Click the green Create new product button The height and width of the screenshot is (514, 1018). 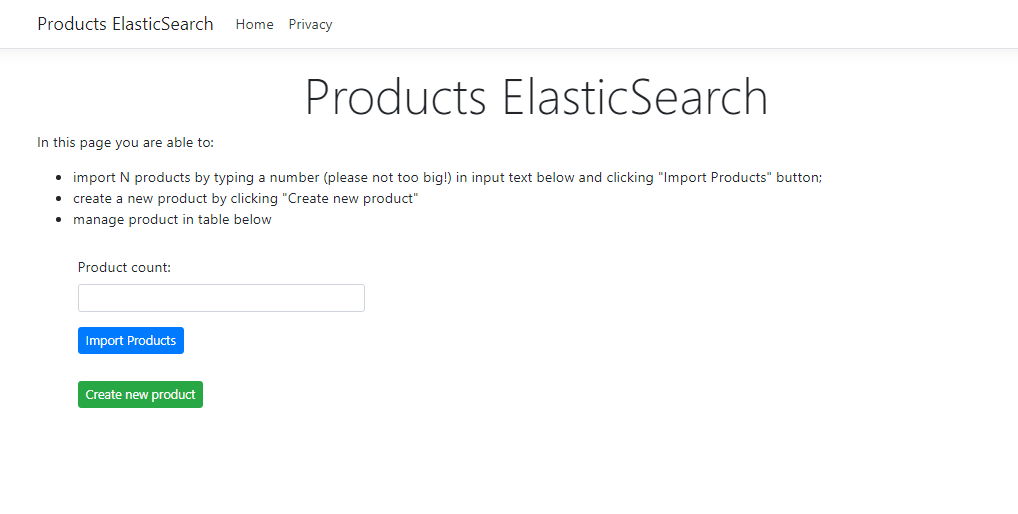pyautogui.click(x=140, y=395)
